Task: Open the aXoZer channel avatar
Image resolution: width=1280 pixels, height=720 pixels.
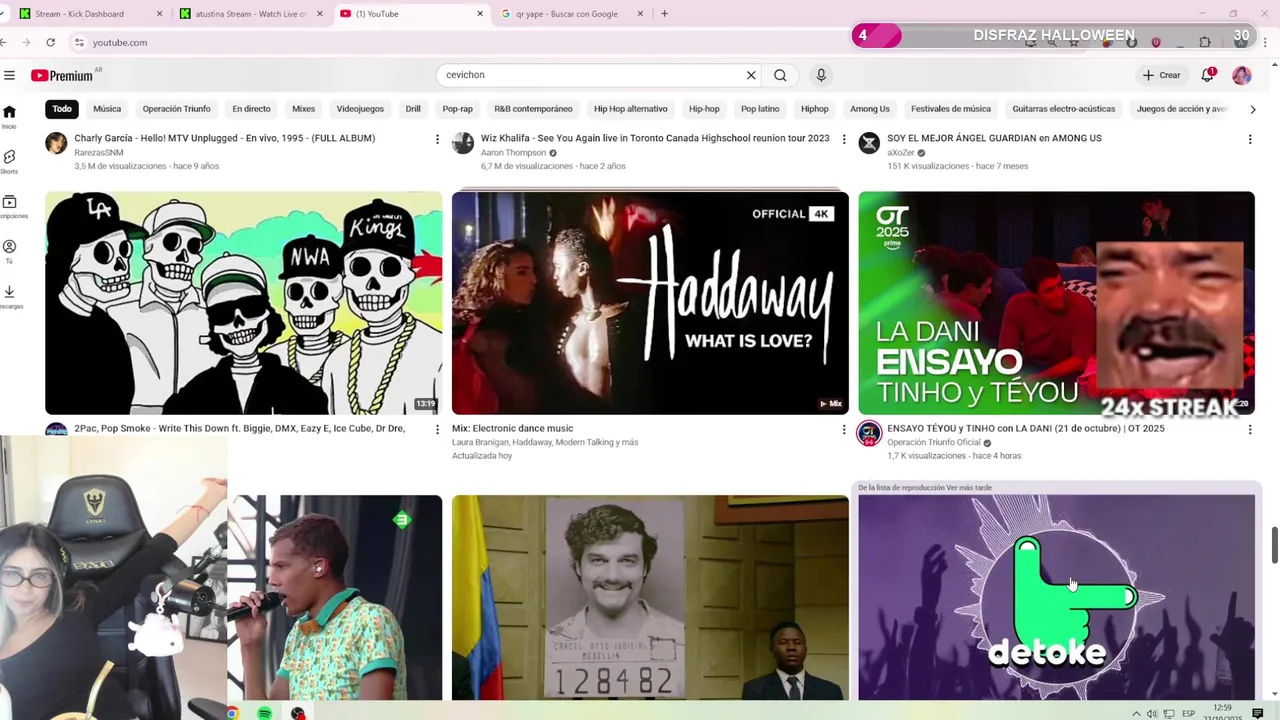Action: pos(869,143)
